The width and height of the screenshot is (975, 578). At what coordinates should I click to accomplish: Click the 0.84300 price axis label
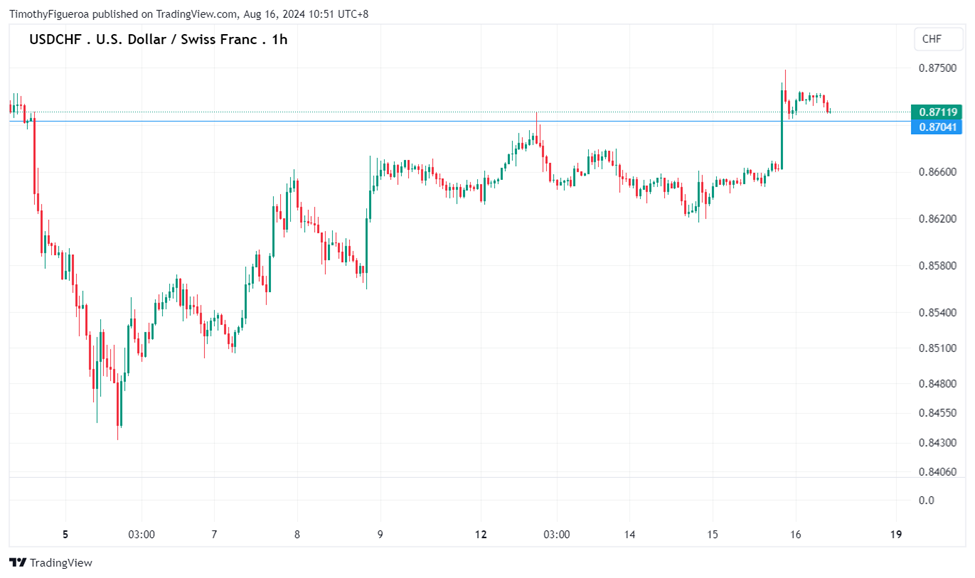pos(936,443)
